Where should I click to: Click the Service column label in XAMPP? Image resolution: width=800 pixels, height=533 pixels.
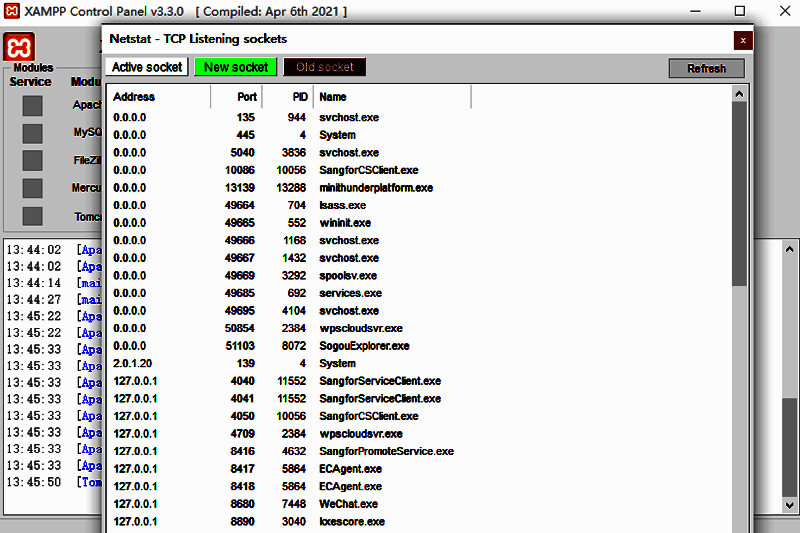click(x=31, y=82)
